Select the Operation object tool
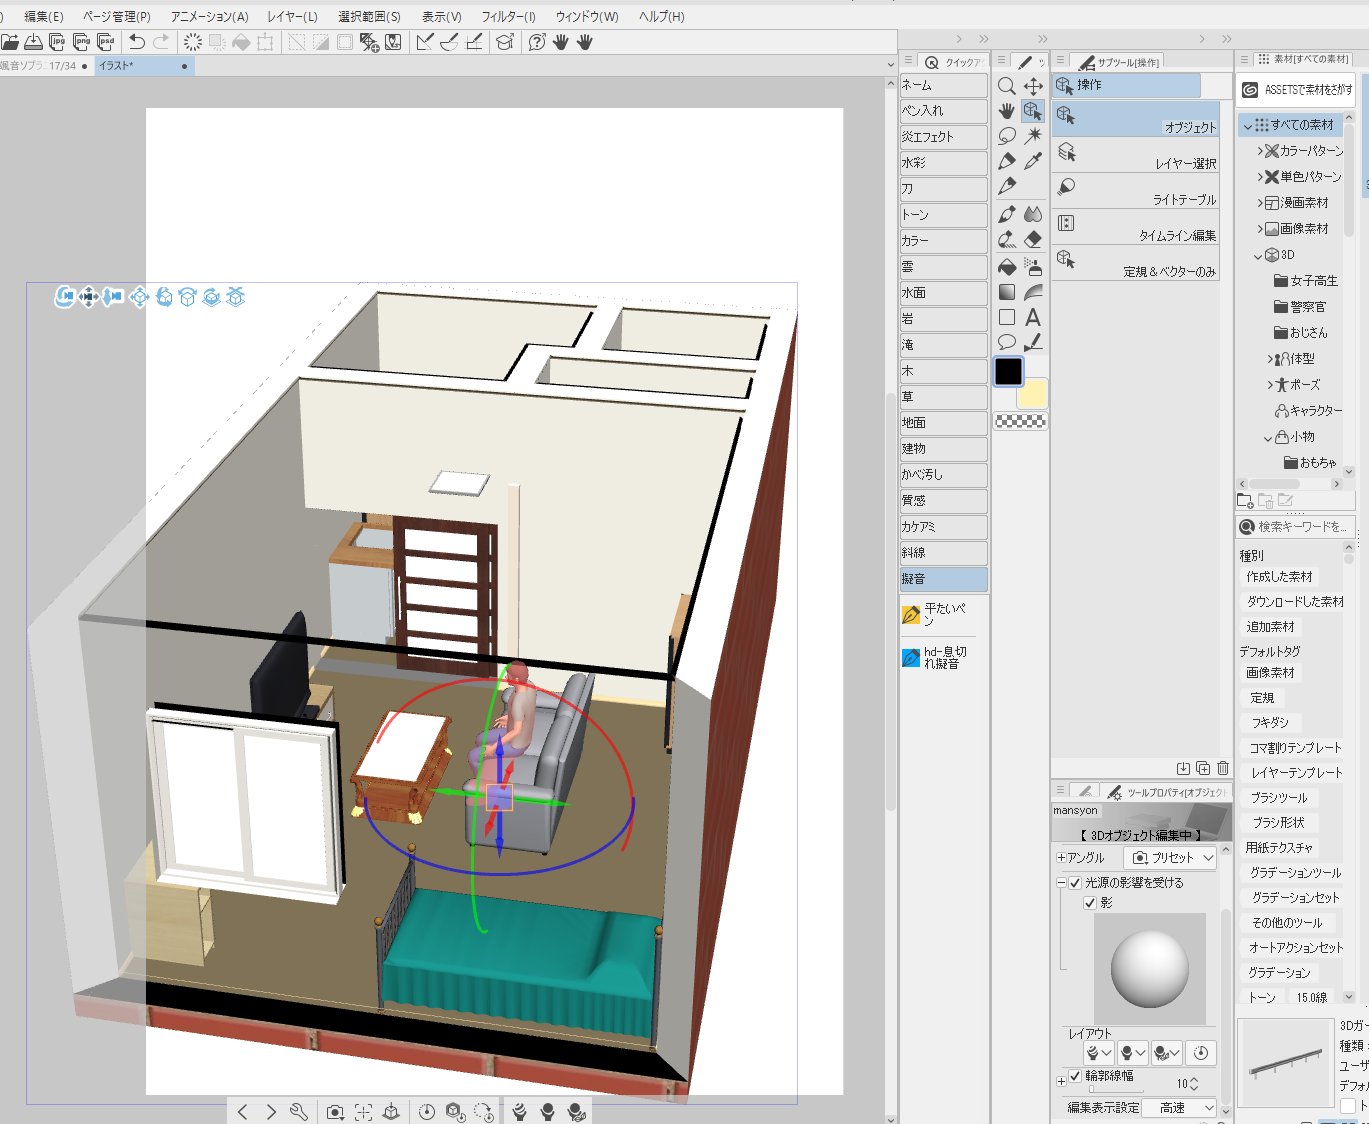1369x1124 pixels. pos(1033,111)
